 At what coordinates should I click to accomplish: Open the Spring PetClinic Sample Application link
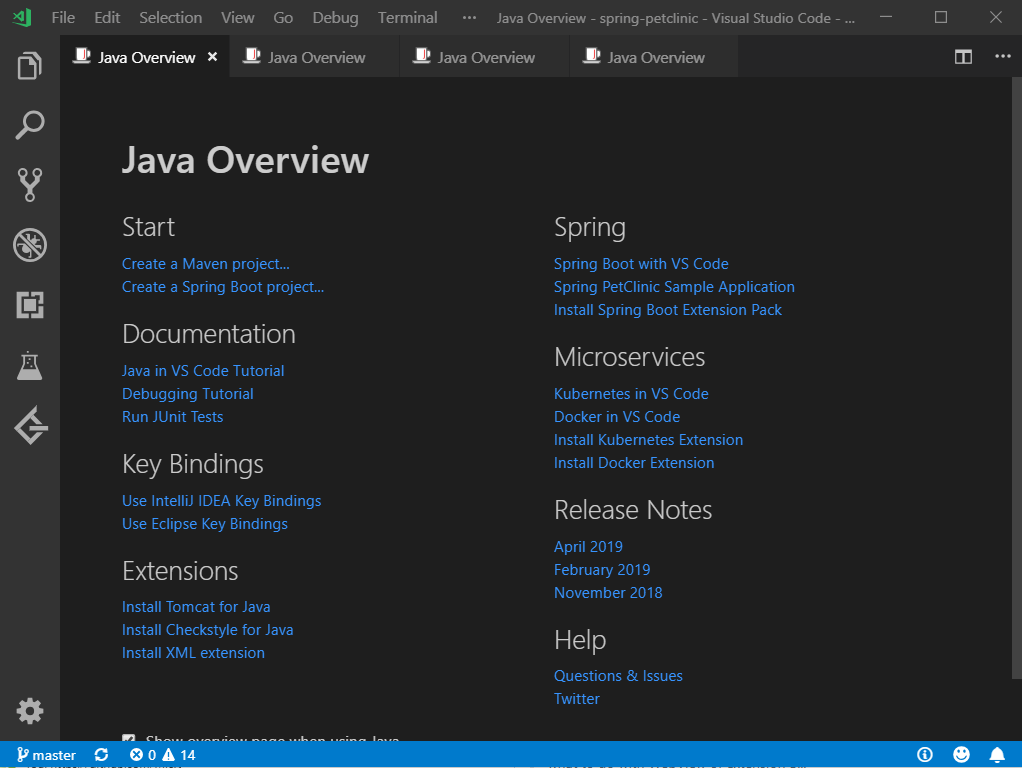click(674, 286)
